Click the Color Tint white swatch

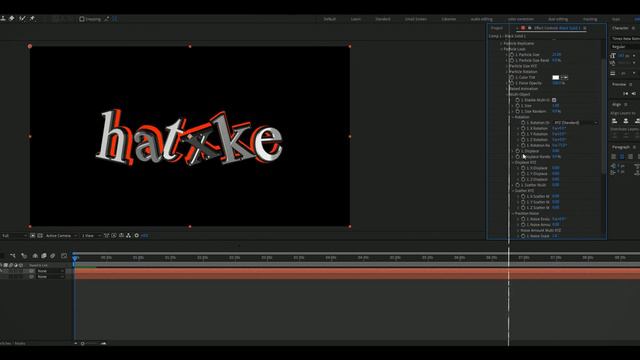tap(556, 77)
